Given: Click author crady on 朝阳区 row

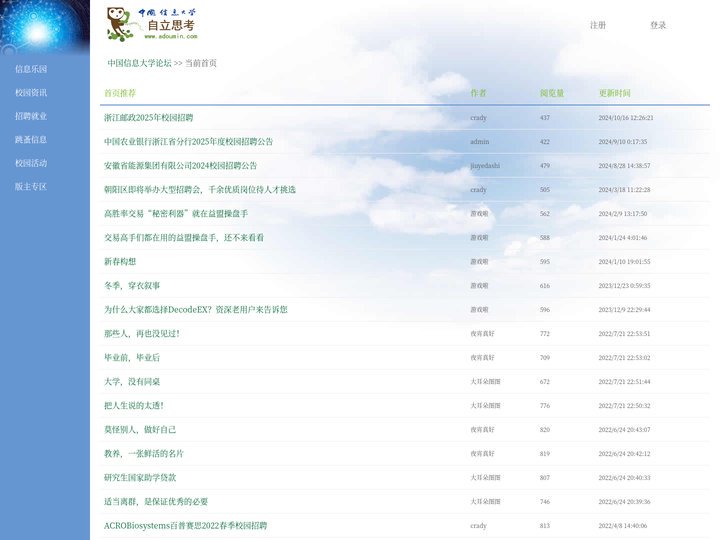Looking at the screenshot, I should coord(478,189).
